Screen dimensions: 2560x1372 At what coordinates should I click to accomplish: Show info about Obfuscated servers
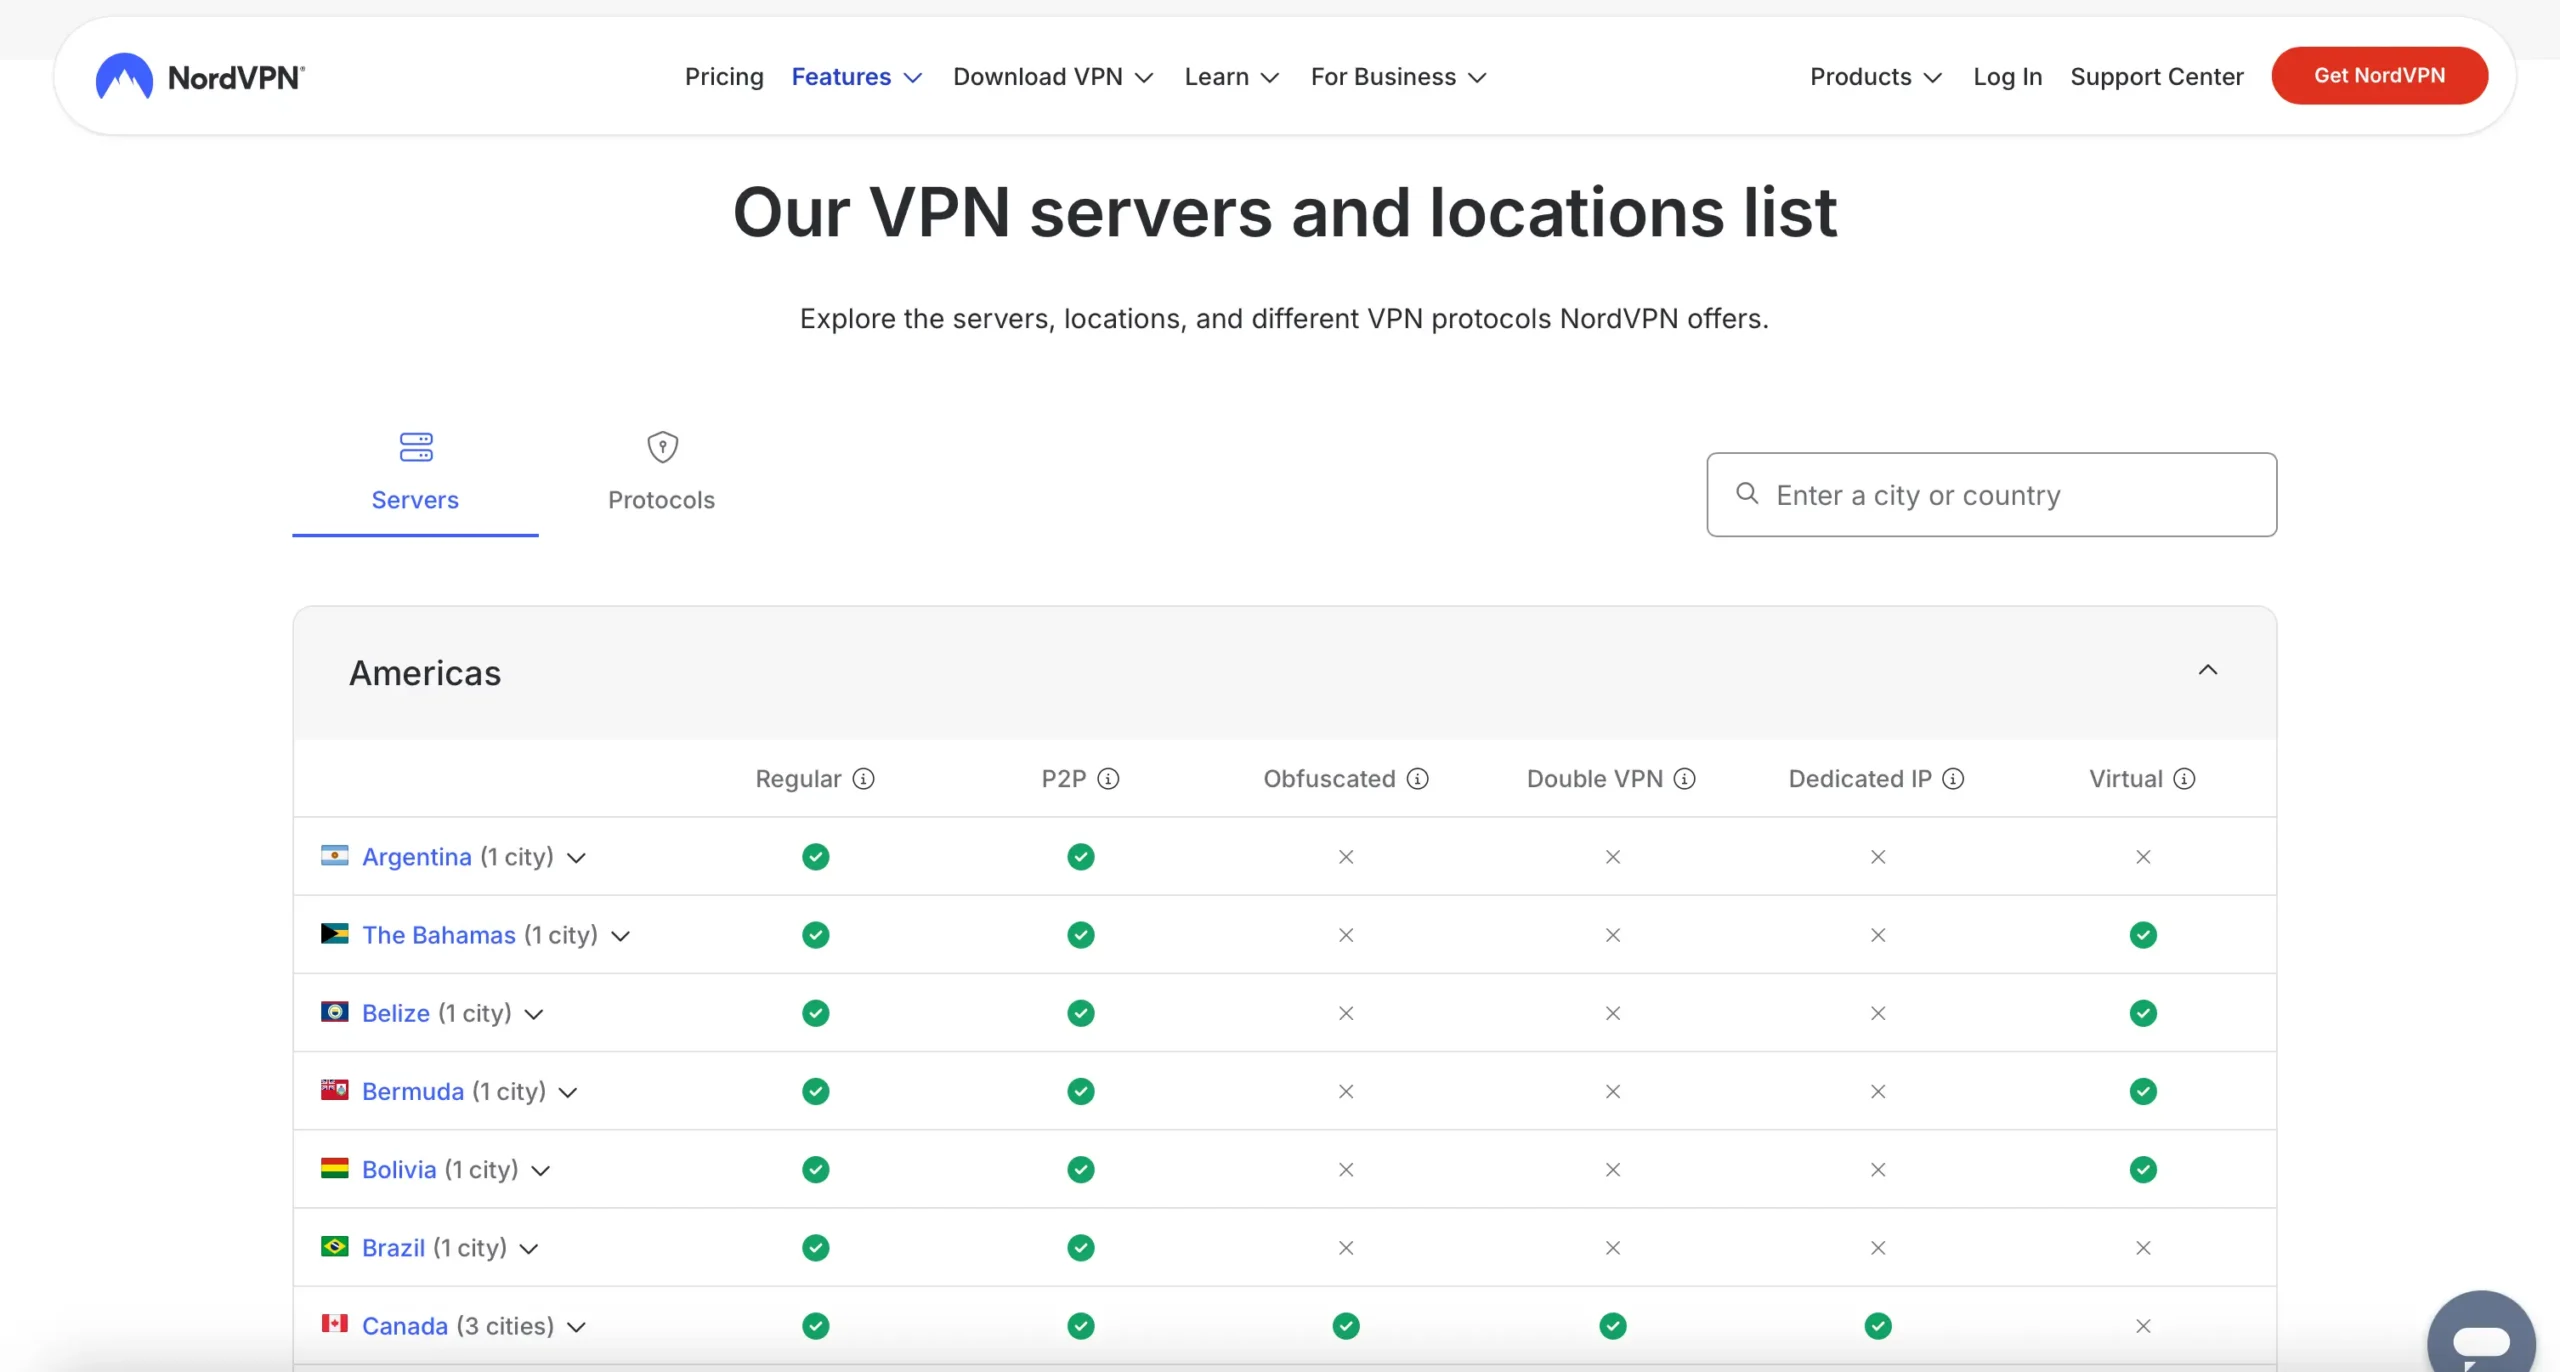point(1418,779)
